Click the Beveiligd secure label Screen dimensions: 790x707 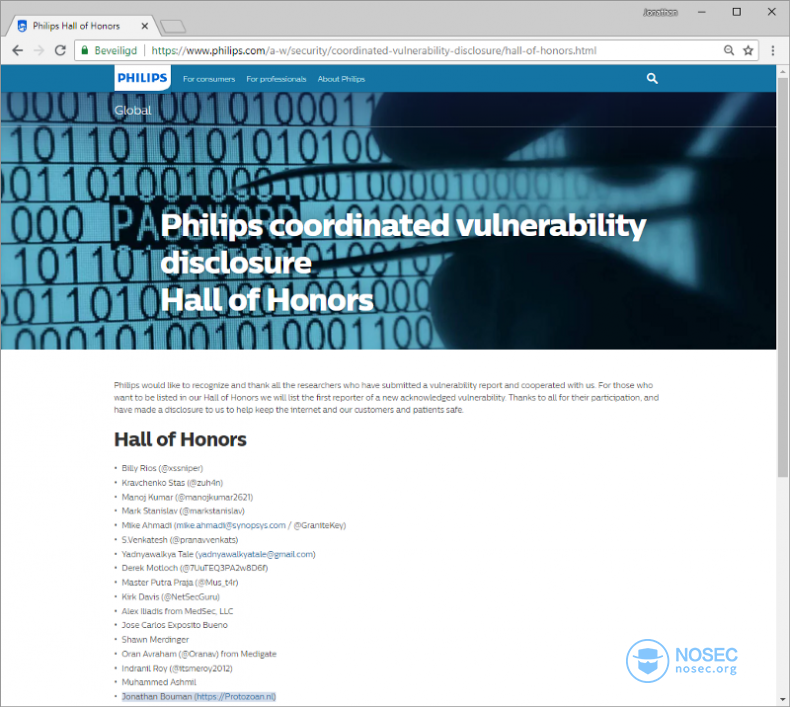coord(115,50)
